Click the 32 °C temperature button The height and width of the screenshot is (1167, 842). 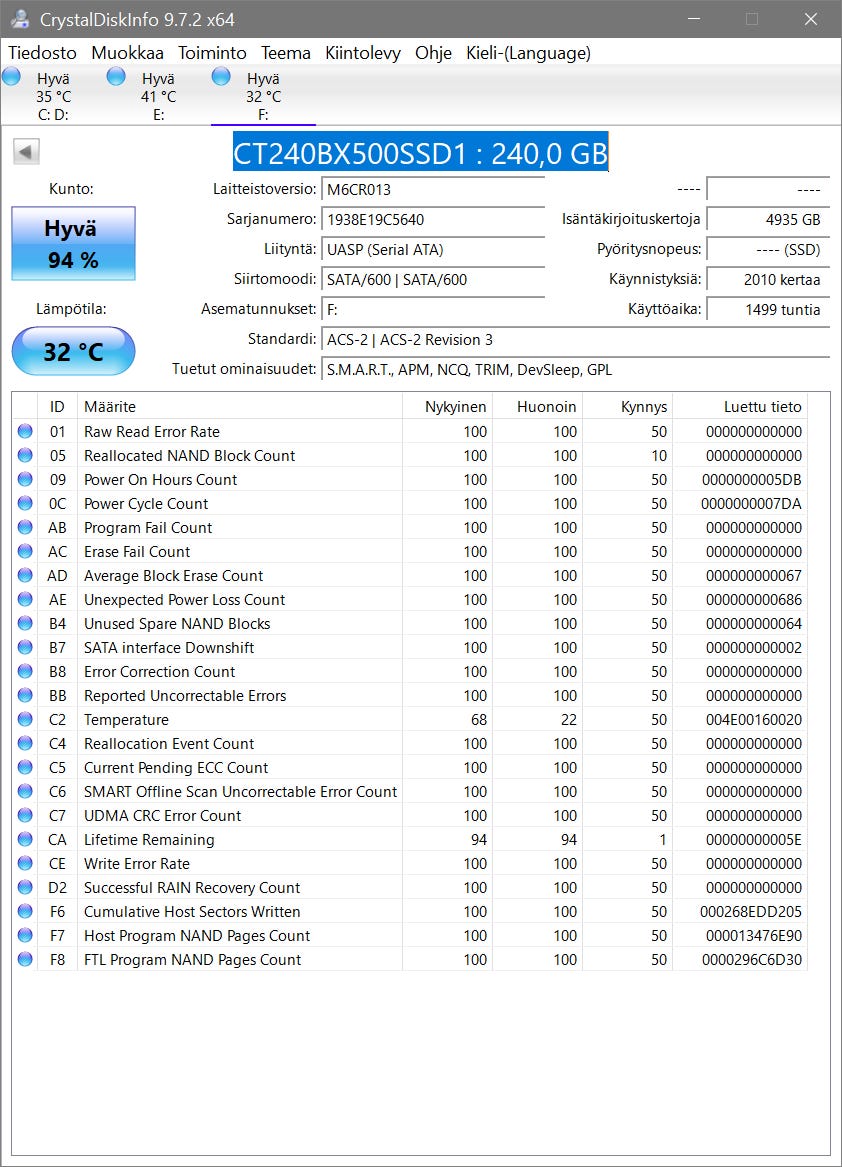(x=73, y=351)
